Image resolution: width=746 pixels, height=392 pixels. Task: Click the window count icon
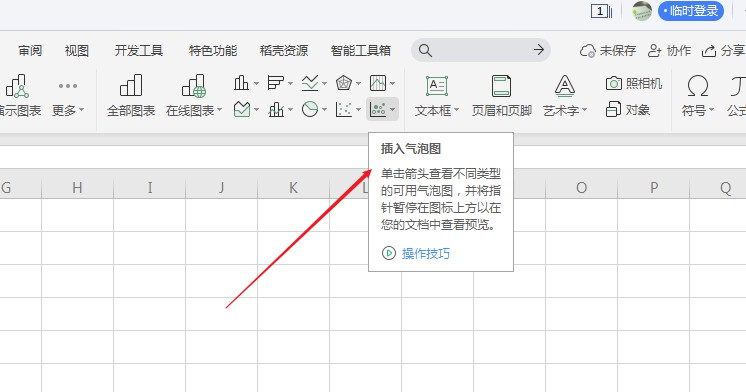(601, 11)
